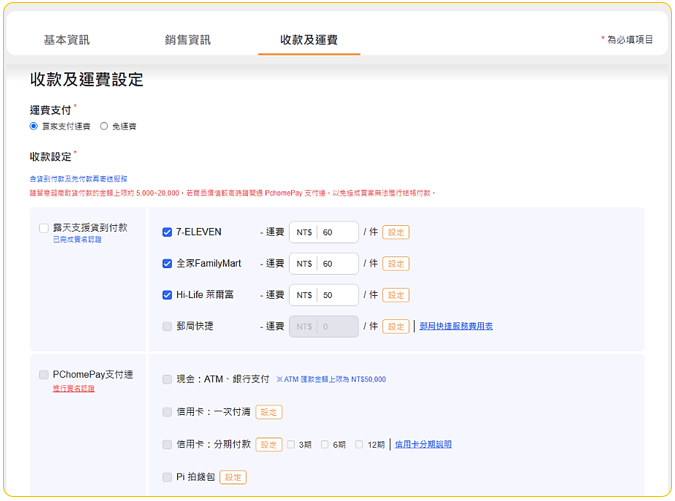
Task: Enable 露天支援貨到付款 checkbox
Action: [x=44, y=228]
